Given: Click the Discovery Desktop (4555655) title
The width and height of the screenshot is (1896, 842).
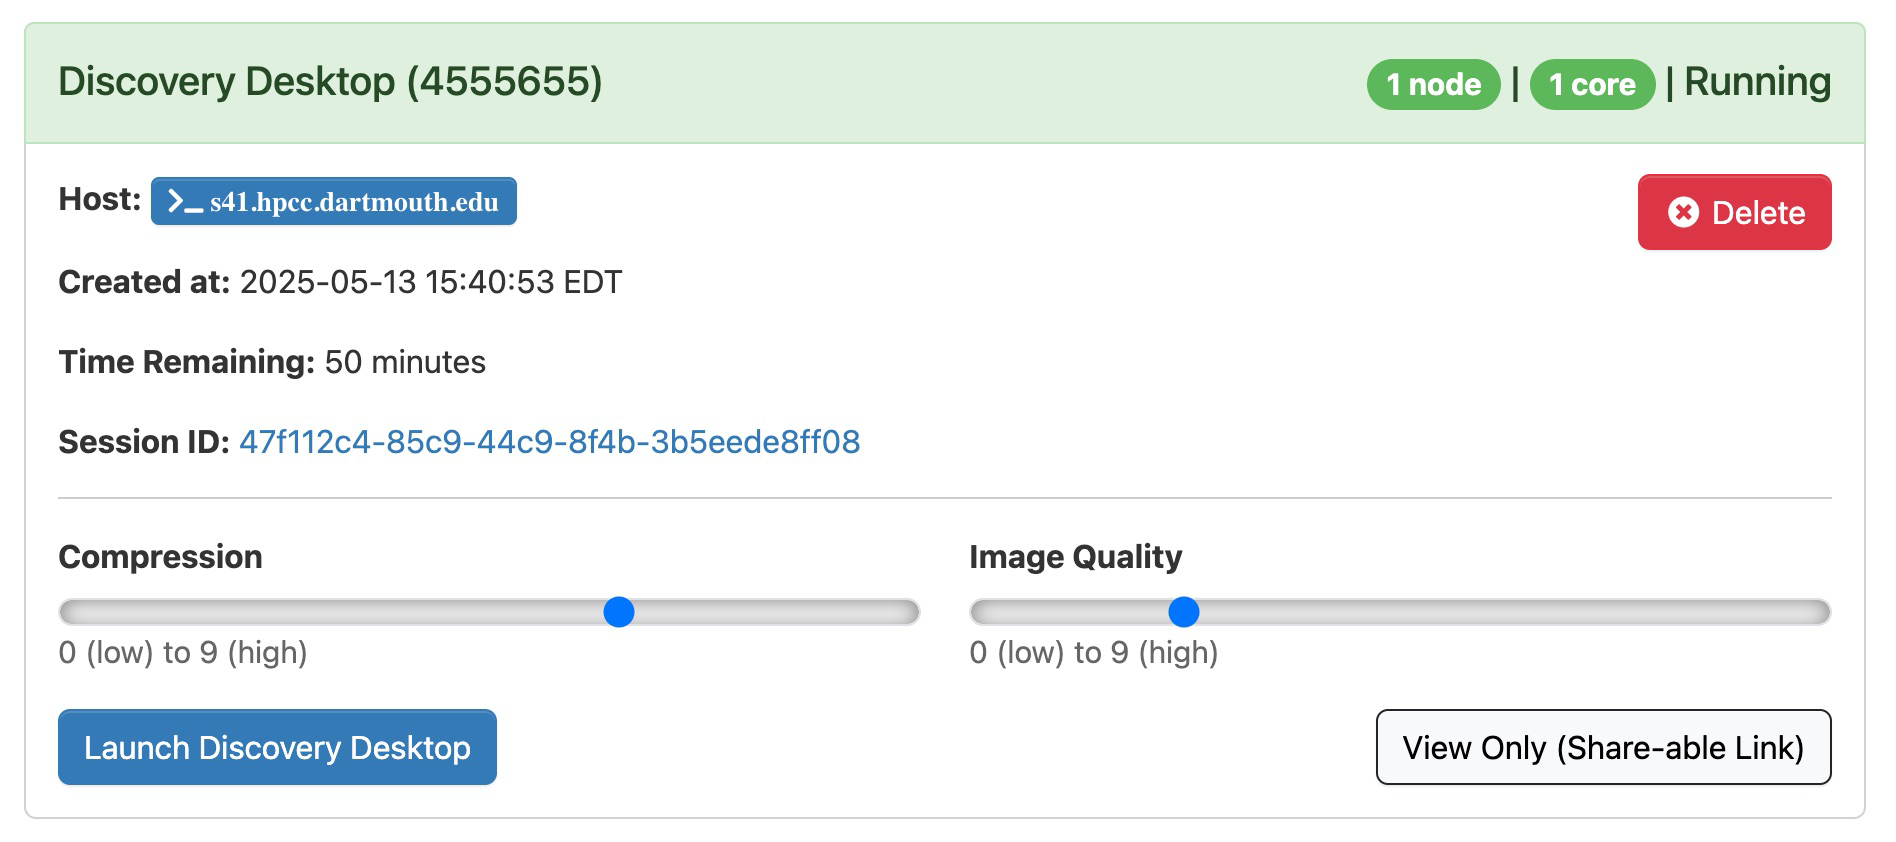Looking at the screenshot, I should coord(330,82).
